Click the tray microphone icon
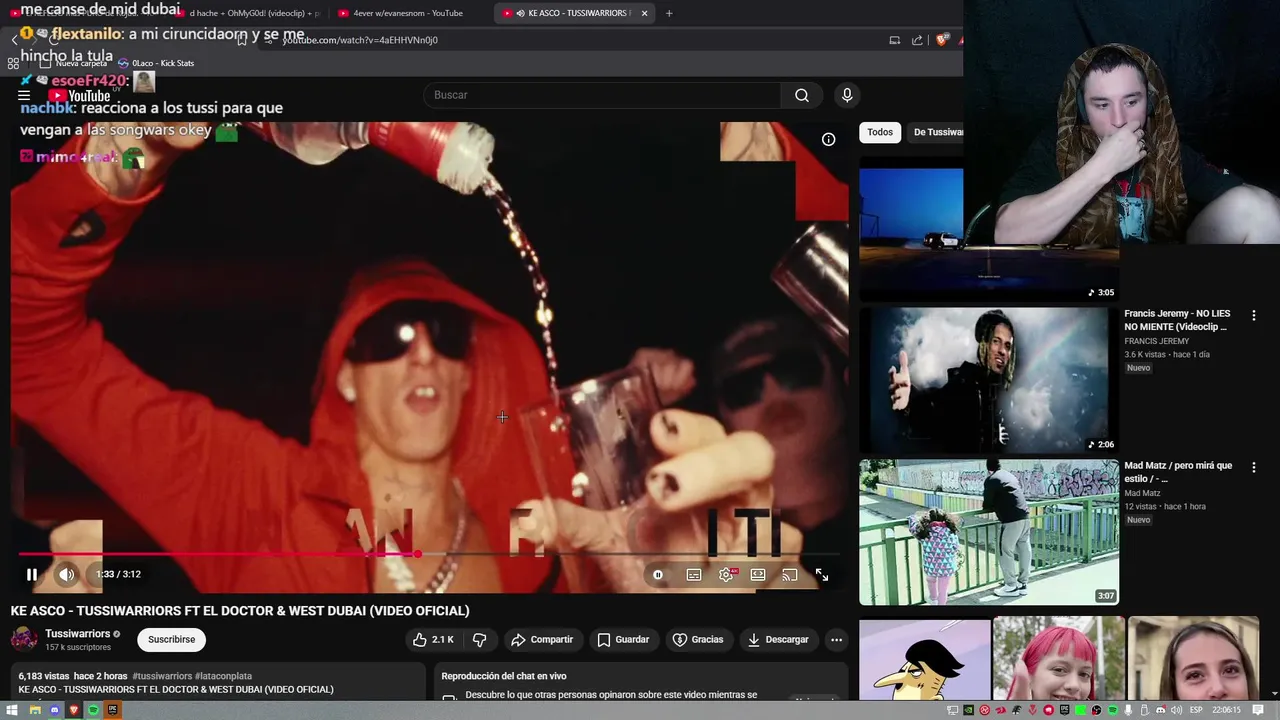The height and width of the screenshot is (720, 1280). tap(1128, 710)
